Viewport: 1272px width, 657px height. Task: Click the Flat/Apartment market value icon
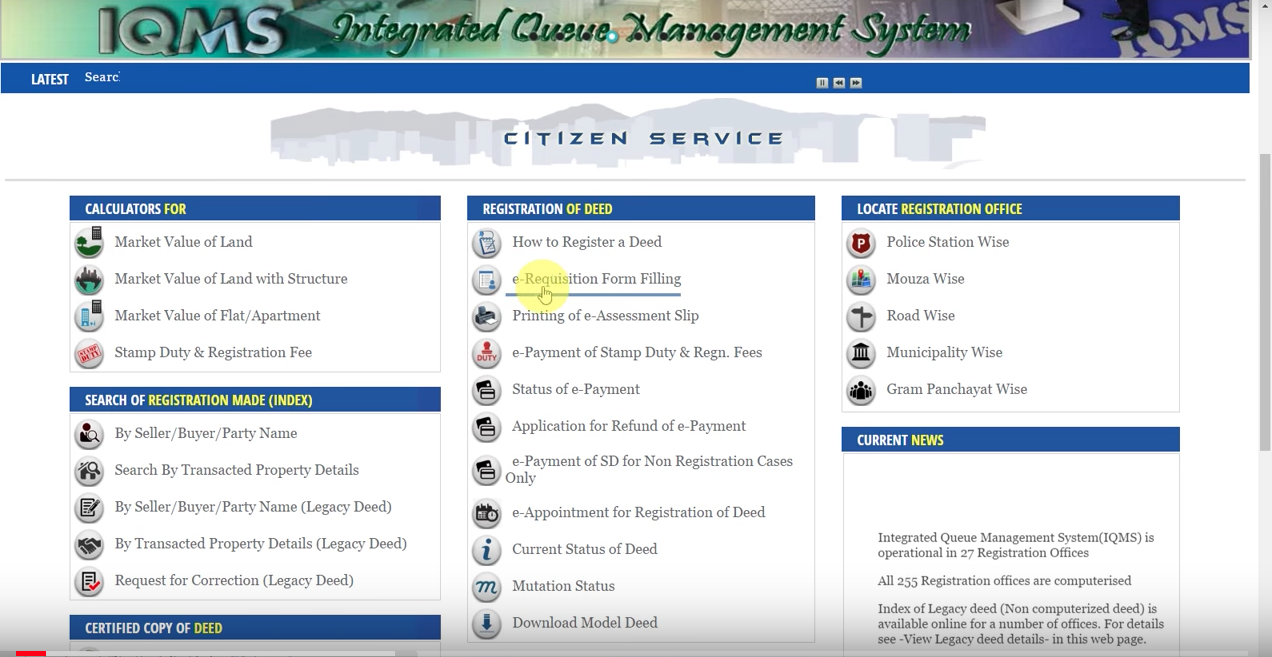(89, 316)
